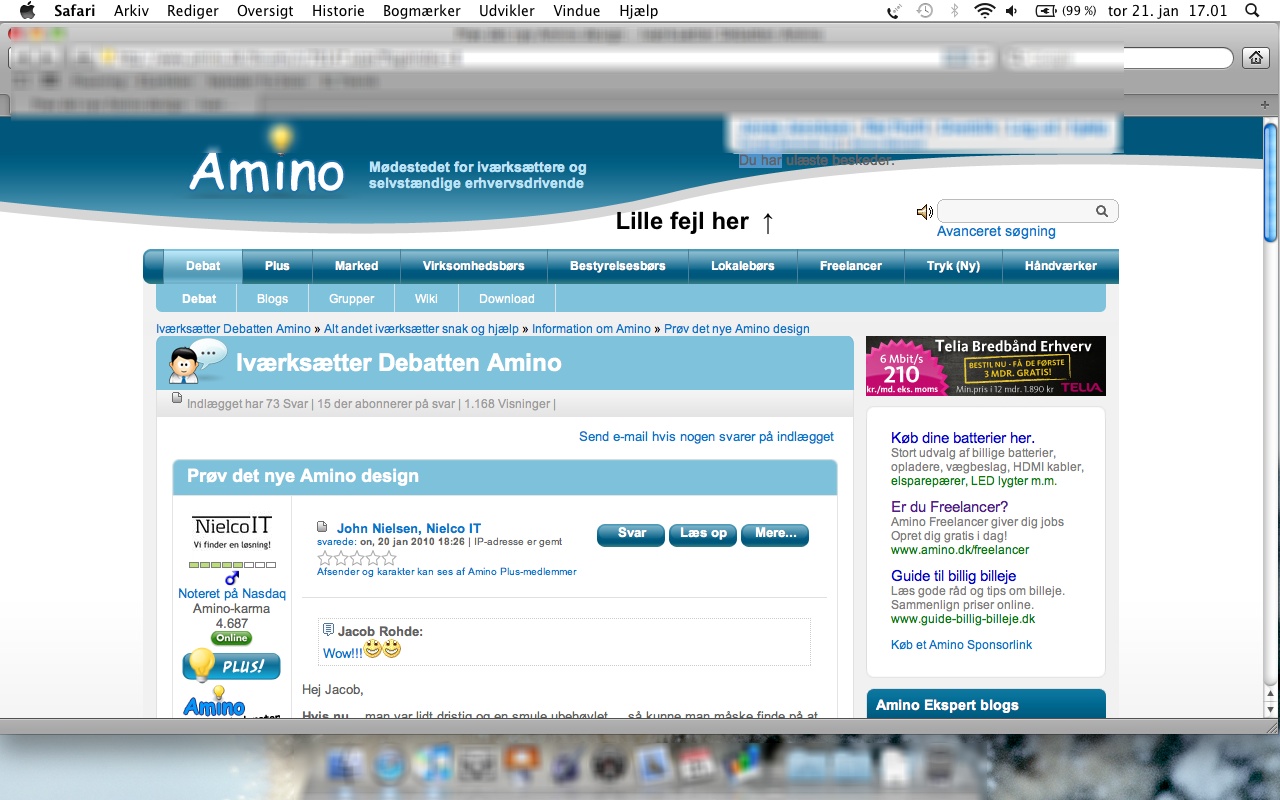Click the Noteret på Nasdaq link
The height and width of the screenshot is (800, 1280).
tap(232, 593)
